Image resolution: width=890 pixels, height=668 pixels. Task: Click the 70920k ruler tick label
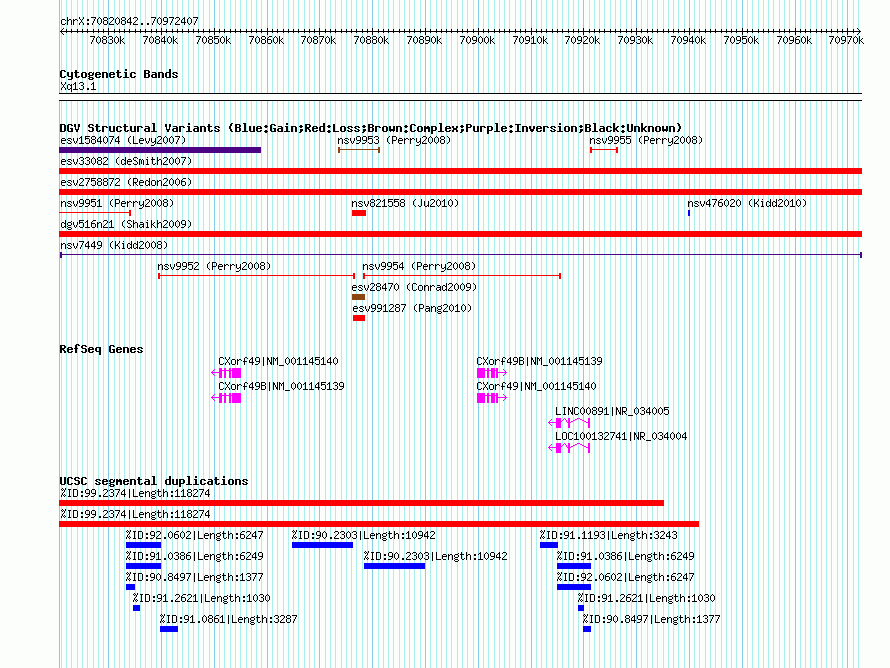(x=582, y=40)
